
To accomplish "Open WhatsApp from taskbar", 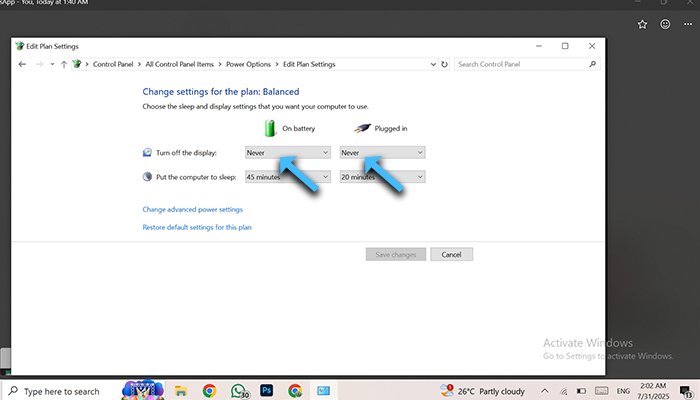I will (x=239, y=391).
